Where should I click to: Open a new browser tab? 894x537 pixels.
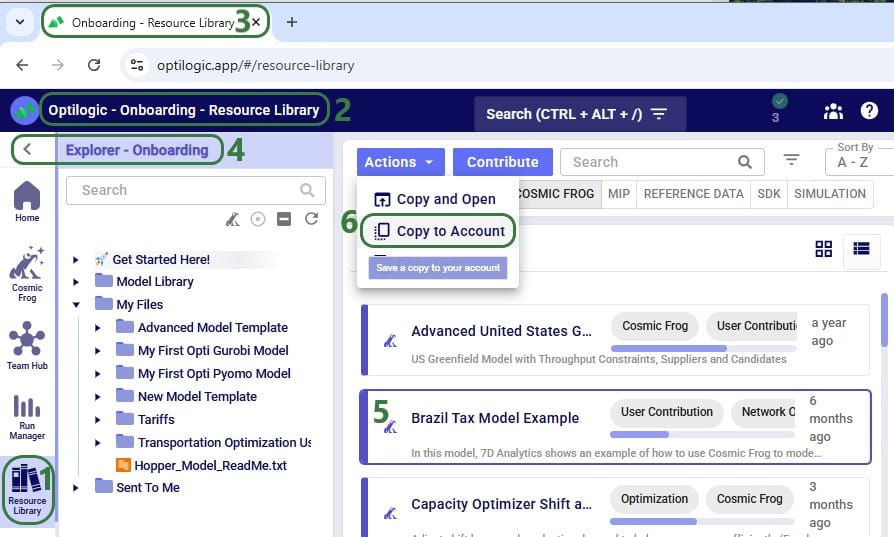pyautogui.click(x=291, y=22)
